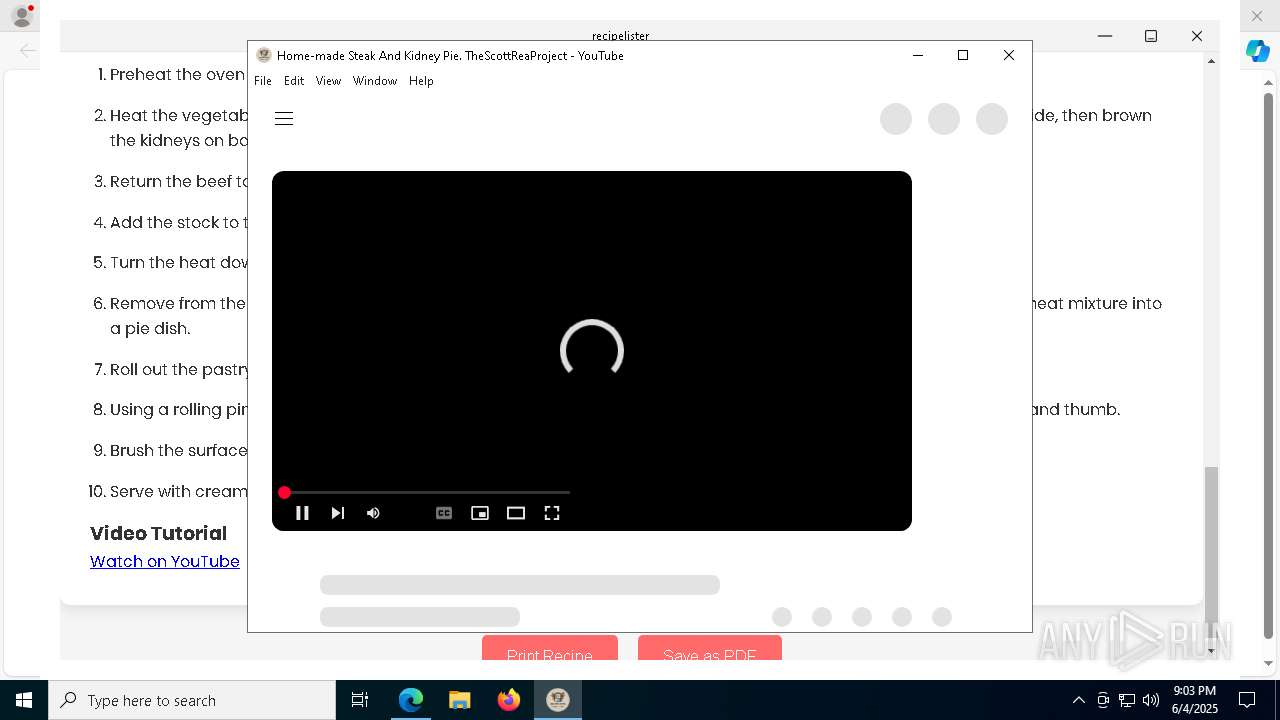Open File Explorer from taskbar
This screenshot has height=720, width=1280.
(459, 700)
